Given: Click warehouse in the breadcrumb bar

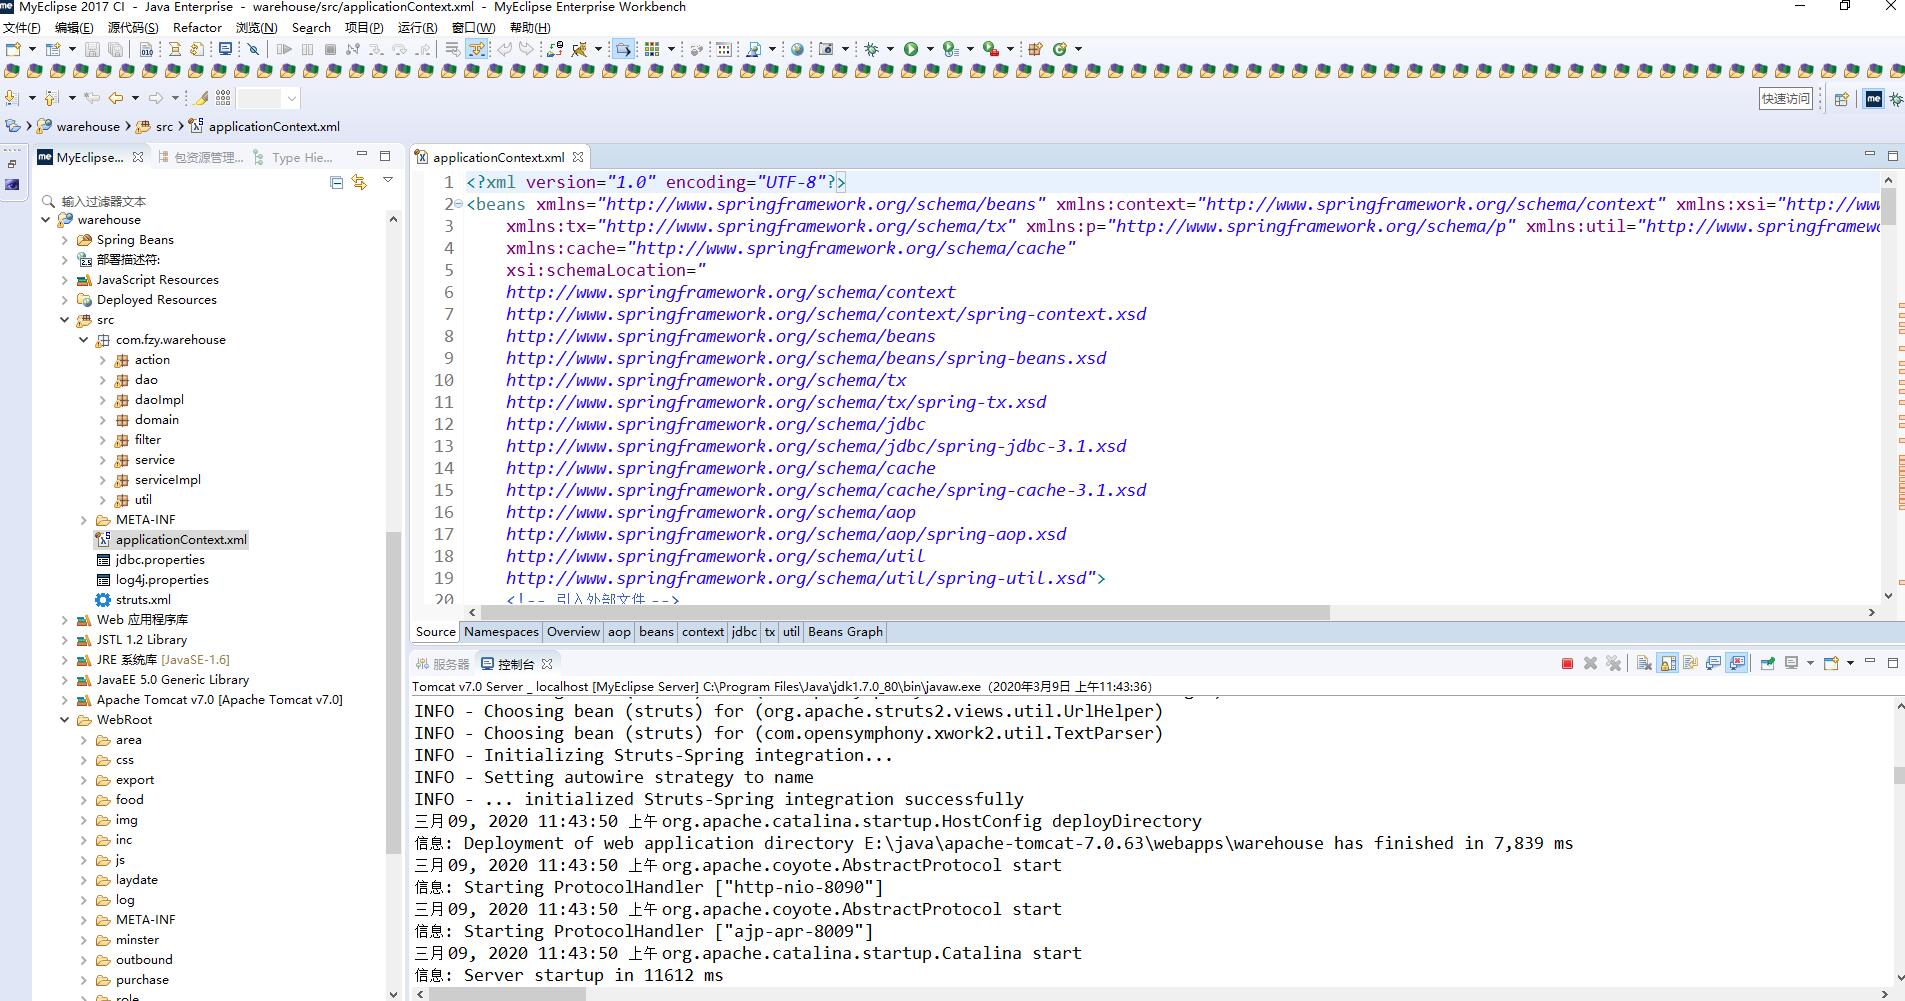Looking at the screenshot, I should [x=88, y=127].
